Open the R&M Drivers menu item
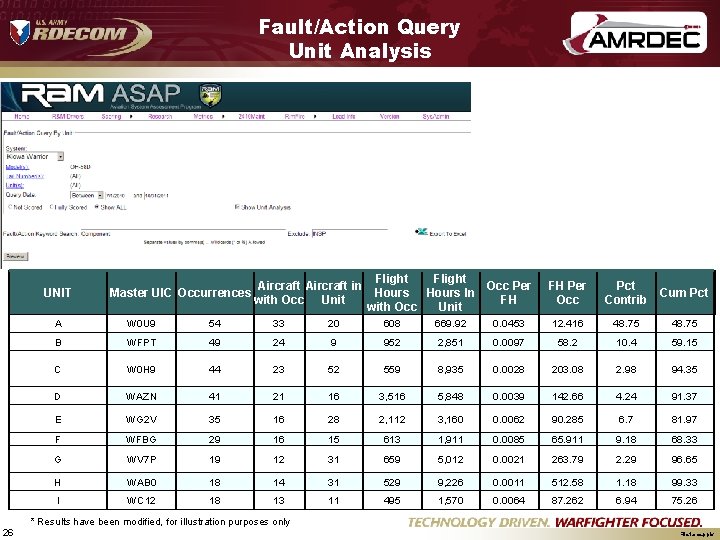 pyautogui.click(x=68, y=117)
